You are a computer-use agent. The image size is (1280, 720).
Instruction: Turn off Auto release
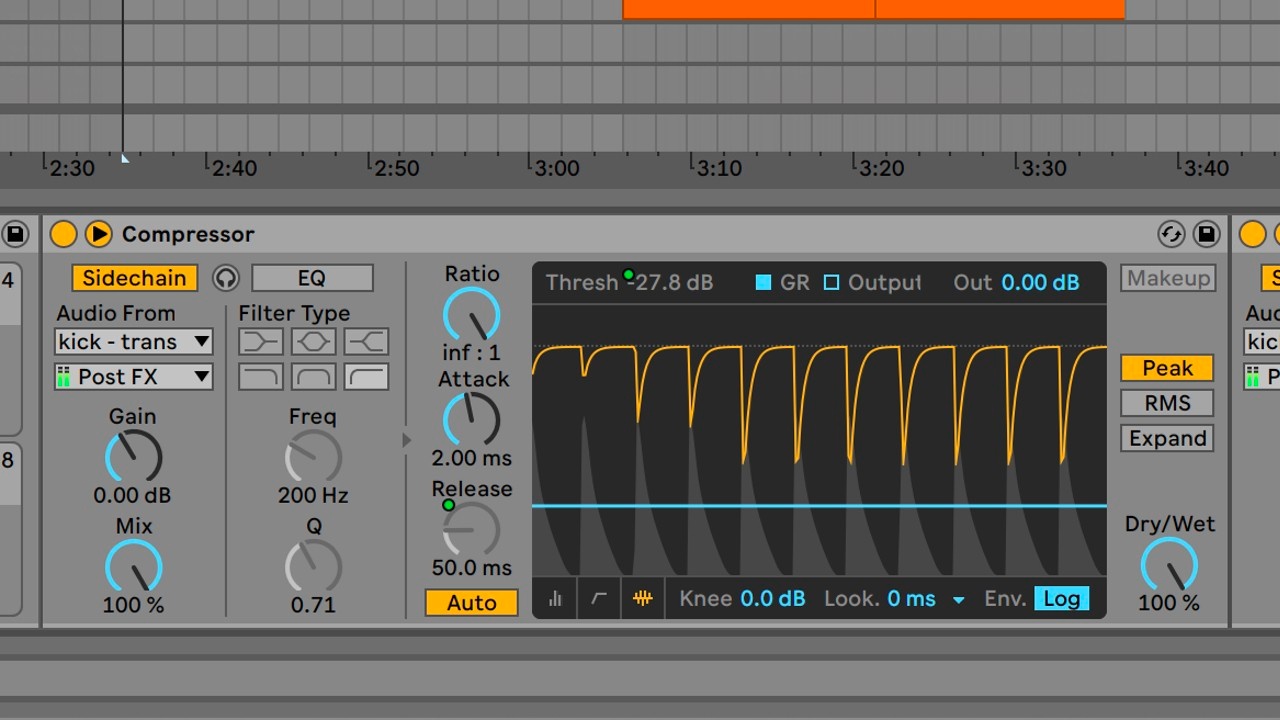tap(471, 603)
